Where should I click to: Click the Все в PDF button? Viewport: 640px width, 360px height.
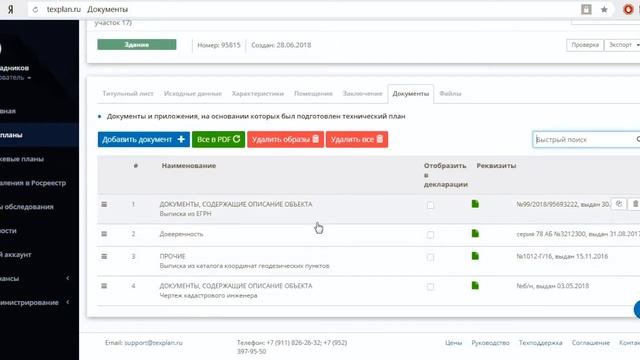tap(218, 139)
